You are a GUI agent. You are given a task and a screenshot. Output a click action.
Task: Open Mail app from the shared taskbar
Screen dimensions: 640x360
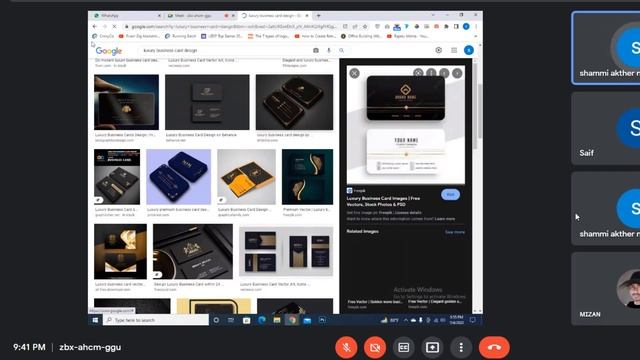pos(307,320)
